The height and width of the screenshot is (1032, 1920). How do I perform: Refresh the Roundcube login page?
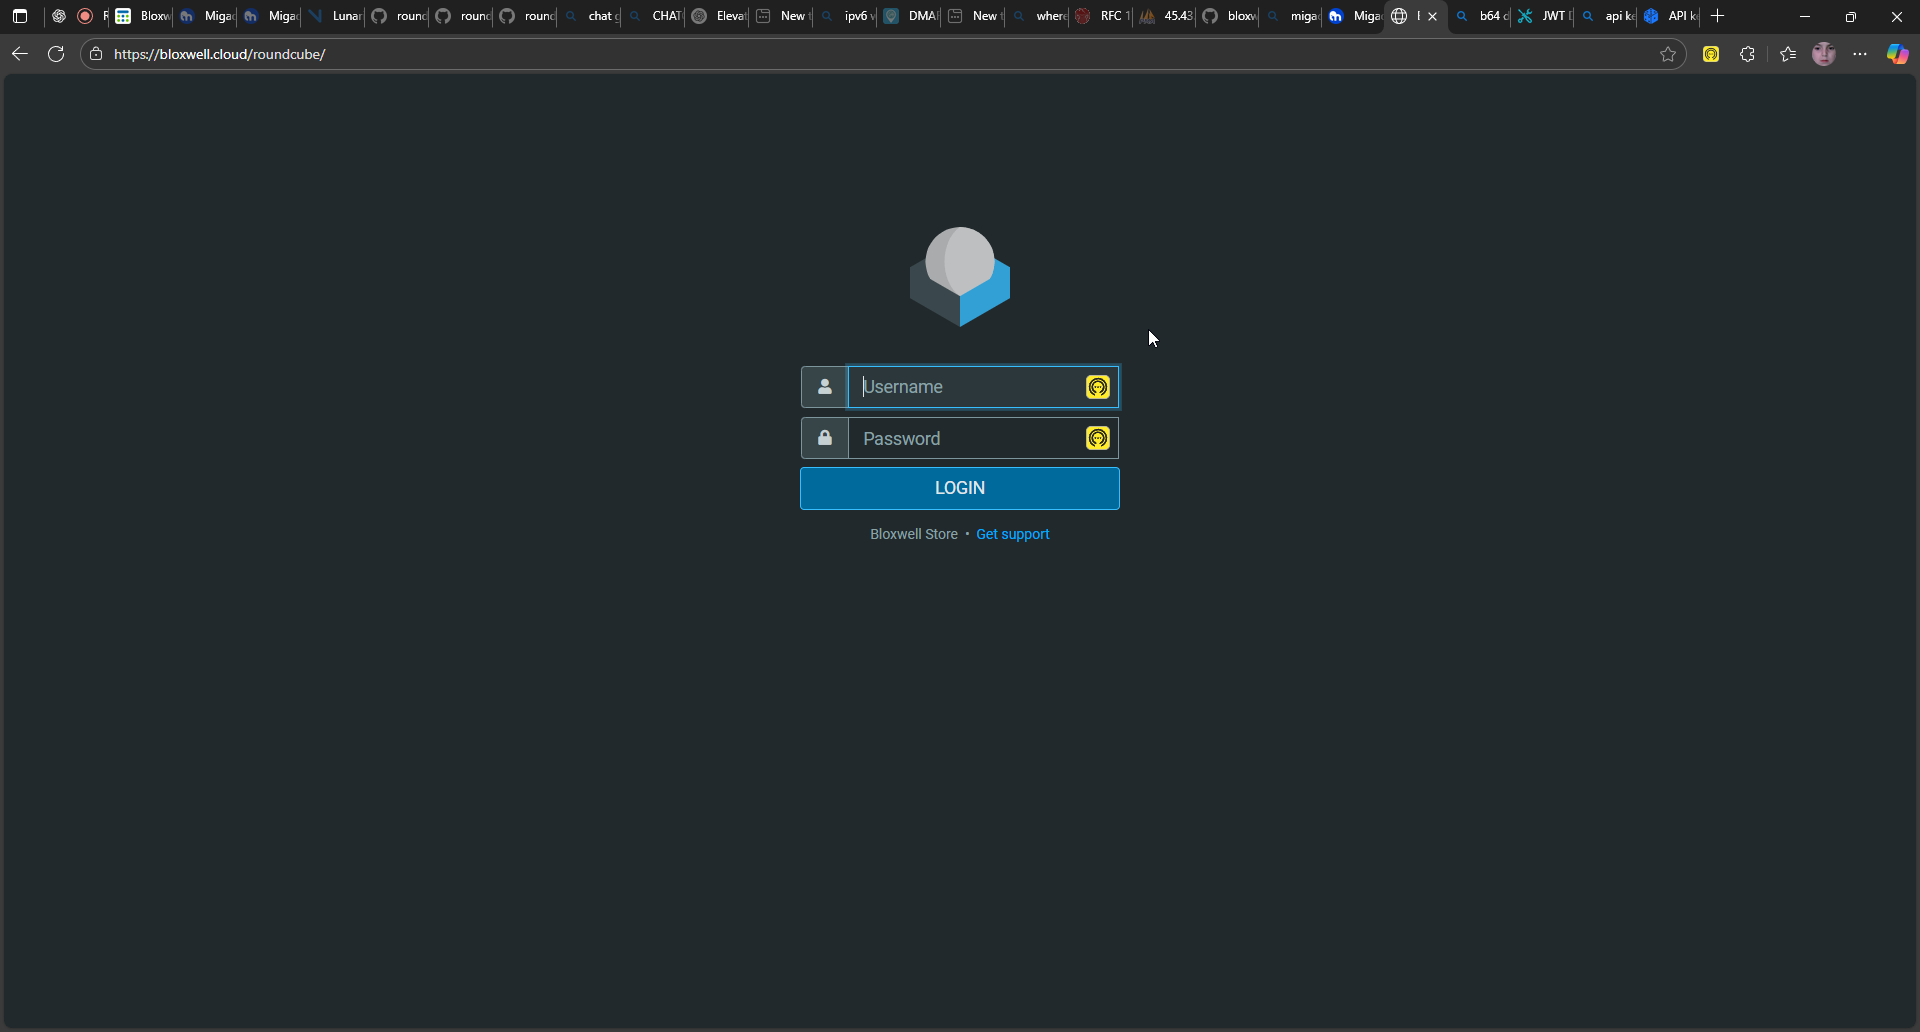coord(56,54)
